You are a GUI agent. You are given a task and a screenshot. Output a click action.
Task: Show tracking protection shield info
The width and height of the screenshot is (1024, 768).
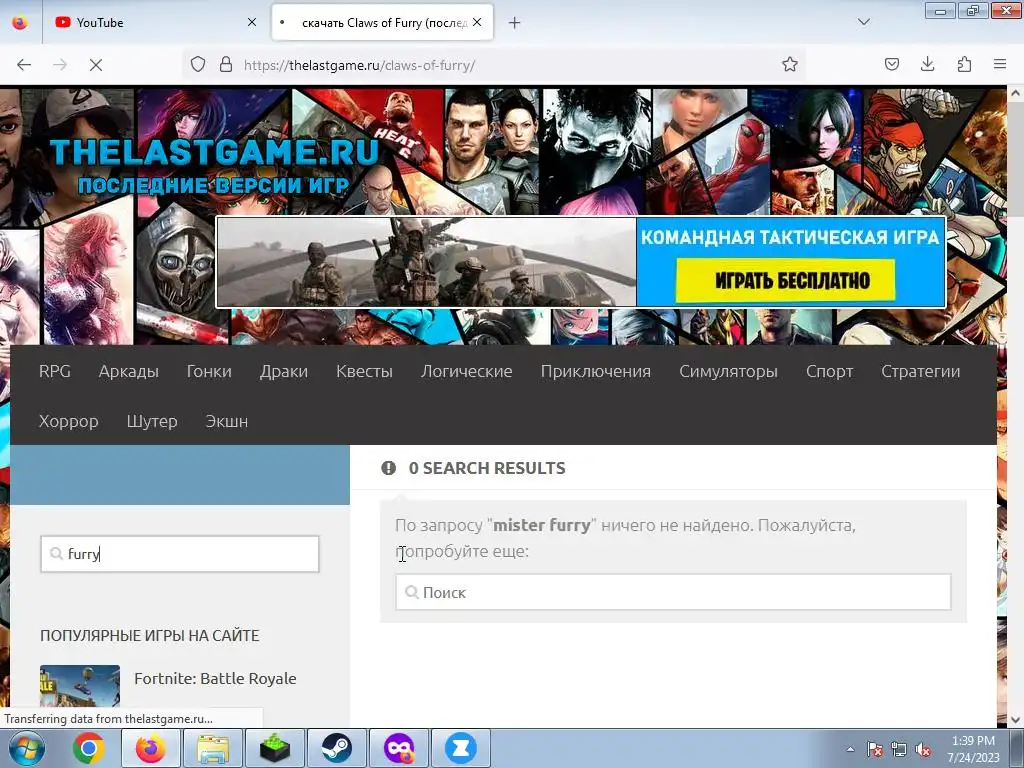click(198, 65)
